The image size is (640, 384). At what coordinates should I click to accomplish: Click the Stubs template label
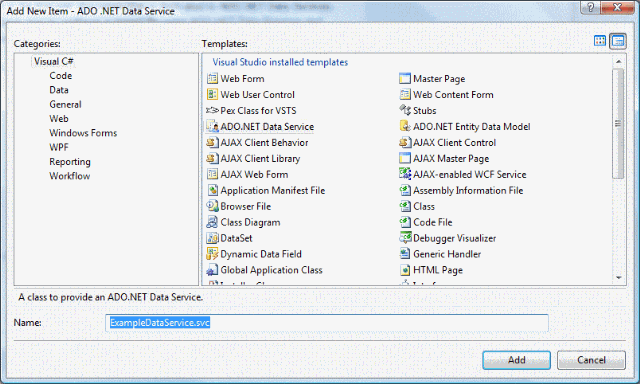[424, 111]
